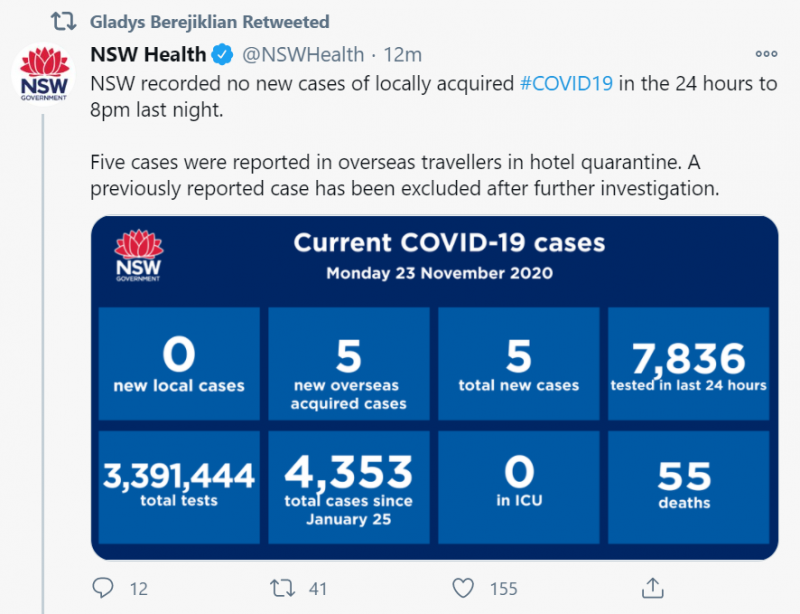Open the @NSWHealth handle
Screen dimensions: 800x614
pyautogui.click(x=303, y=55)
